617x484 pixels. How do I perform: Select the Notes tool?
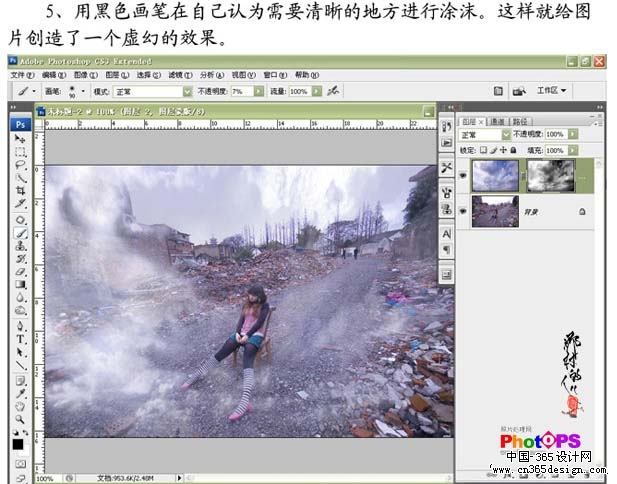(20, 381)
